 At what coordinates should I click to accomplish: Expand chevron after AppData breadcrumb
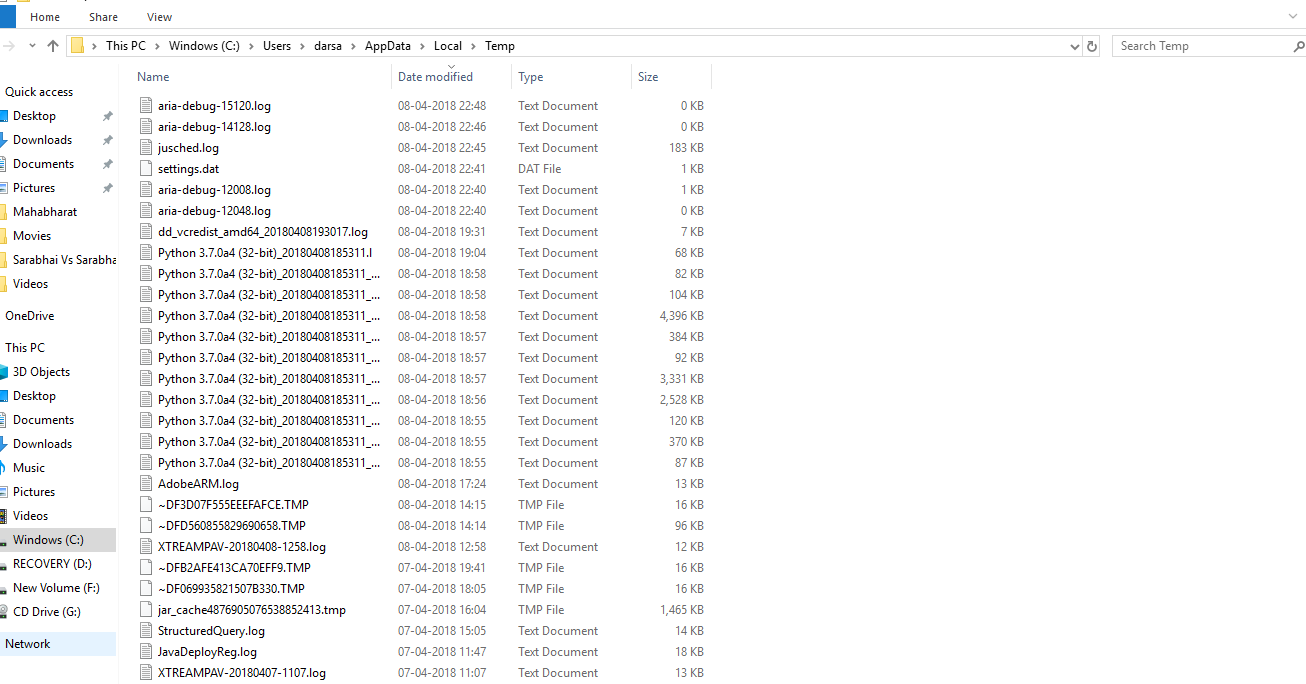coord(422,46)
